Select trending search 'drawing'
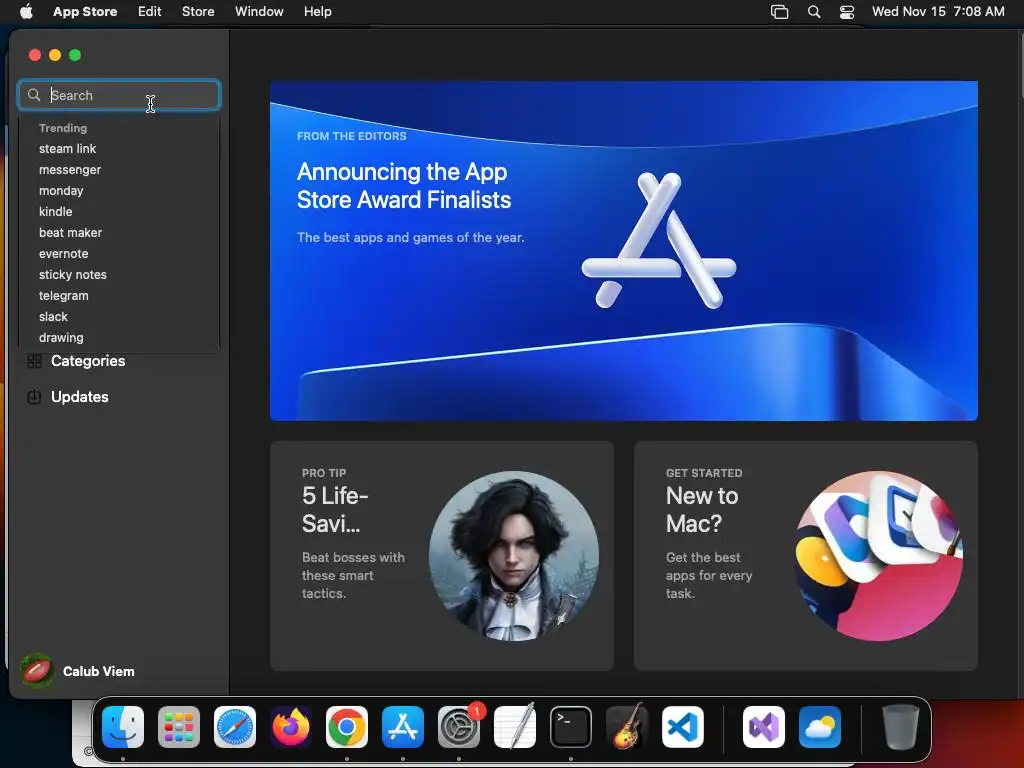This screenshot has width=1024, height=768. tap(61, 338)
